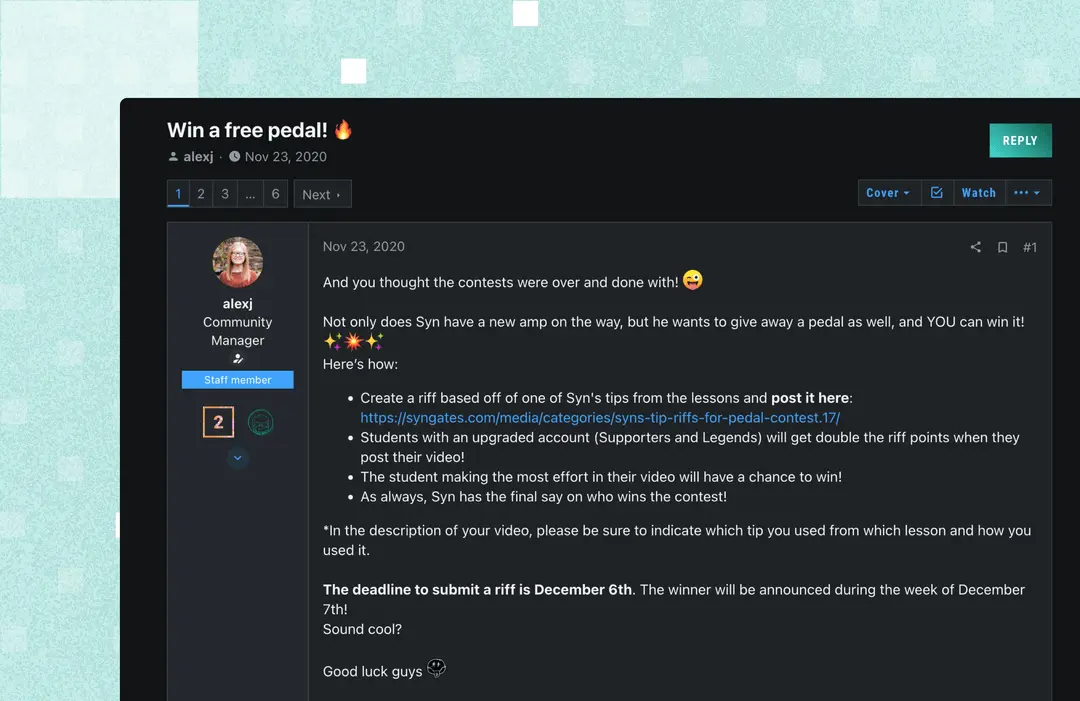Toggle Watch on this thread
This screenshot has height=701, width=1080.
(x=978, y=193)
